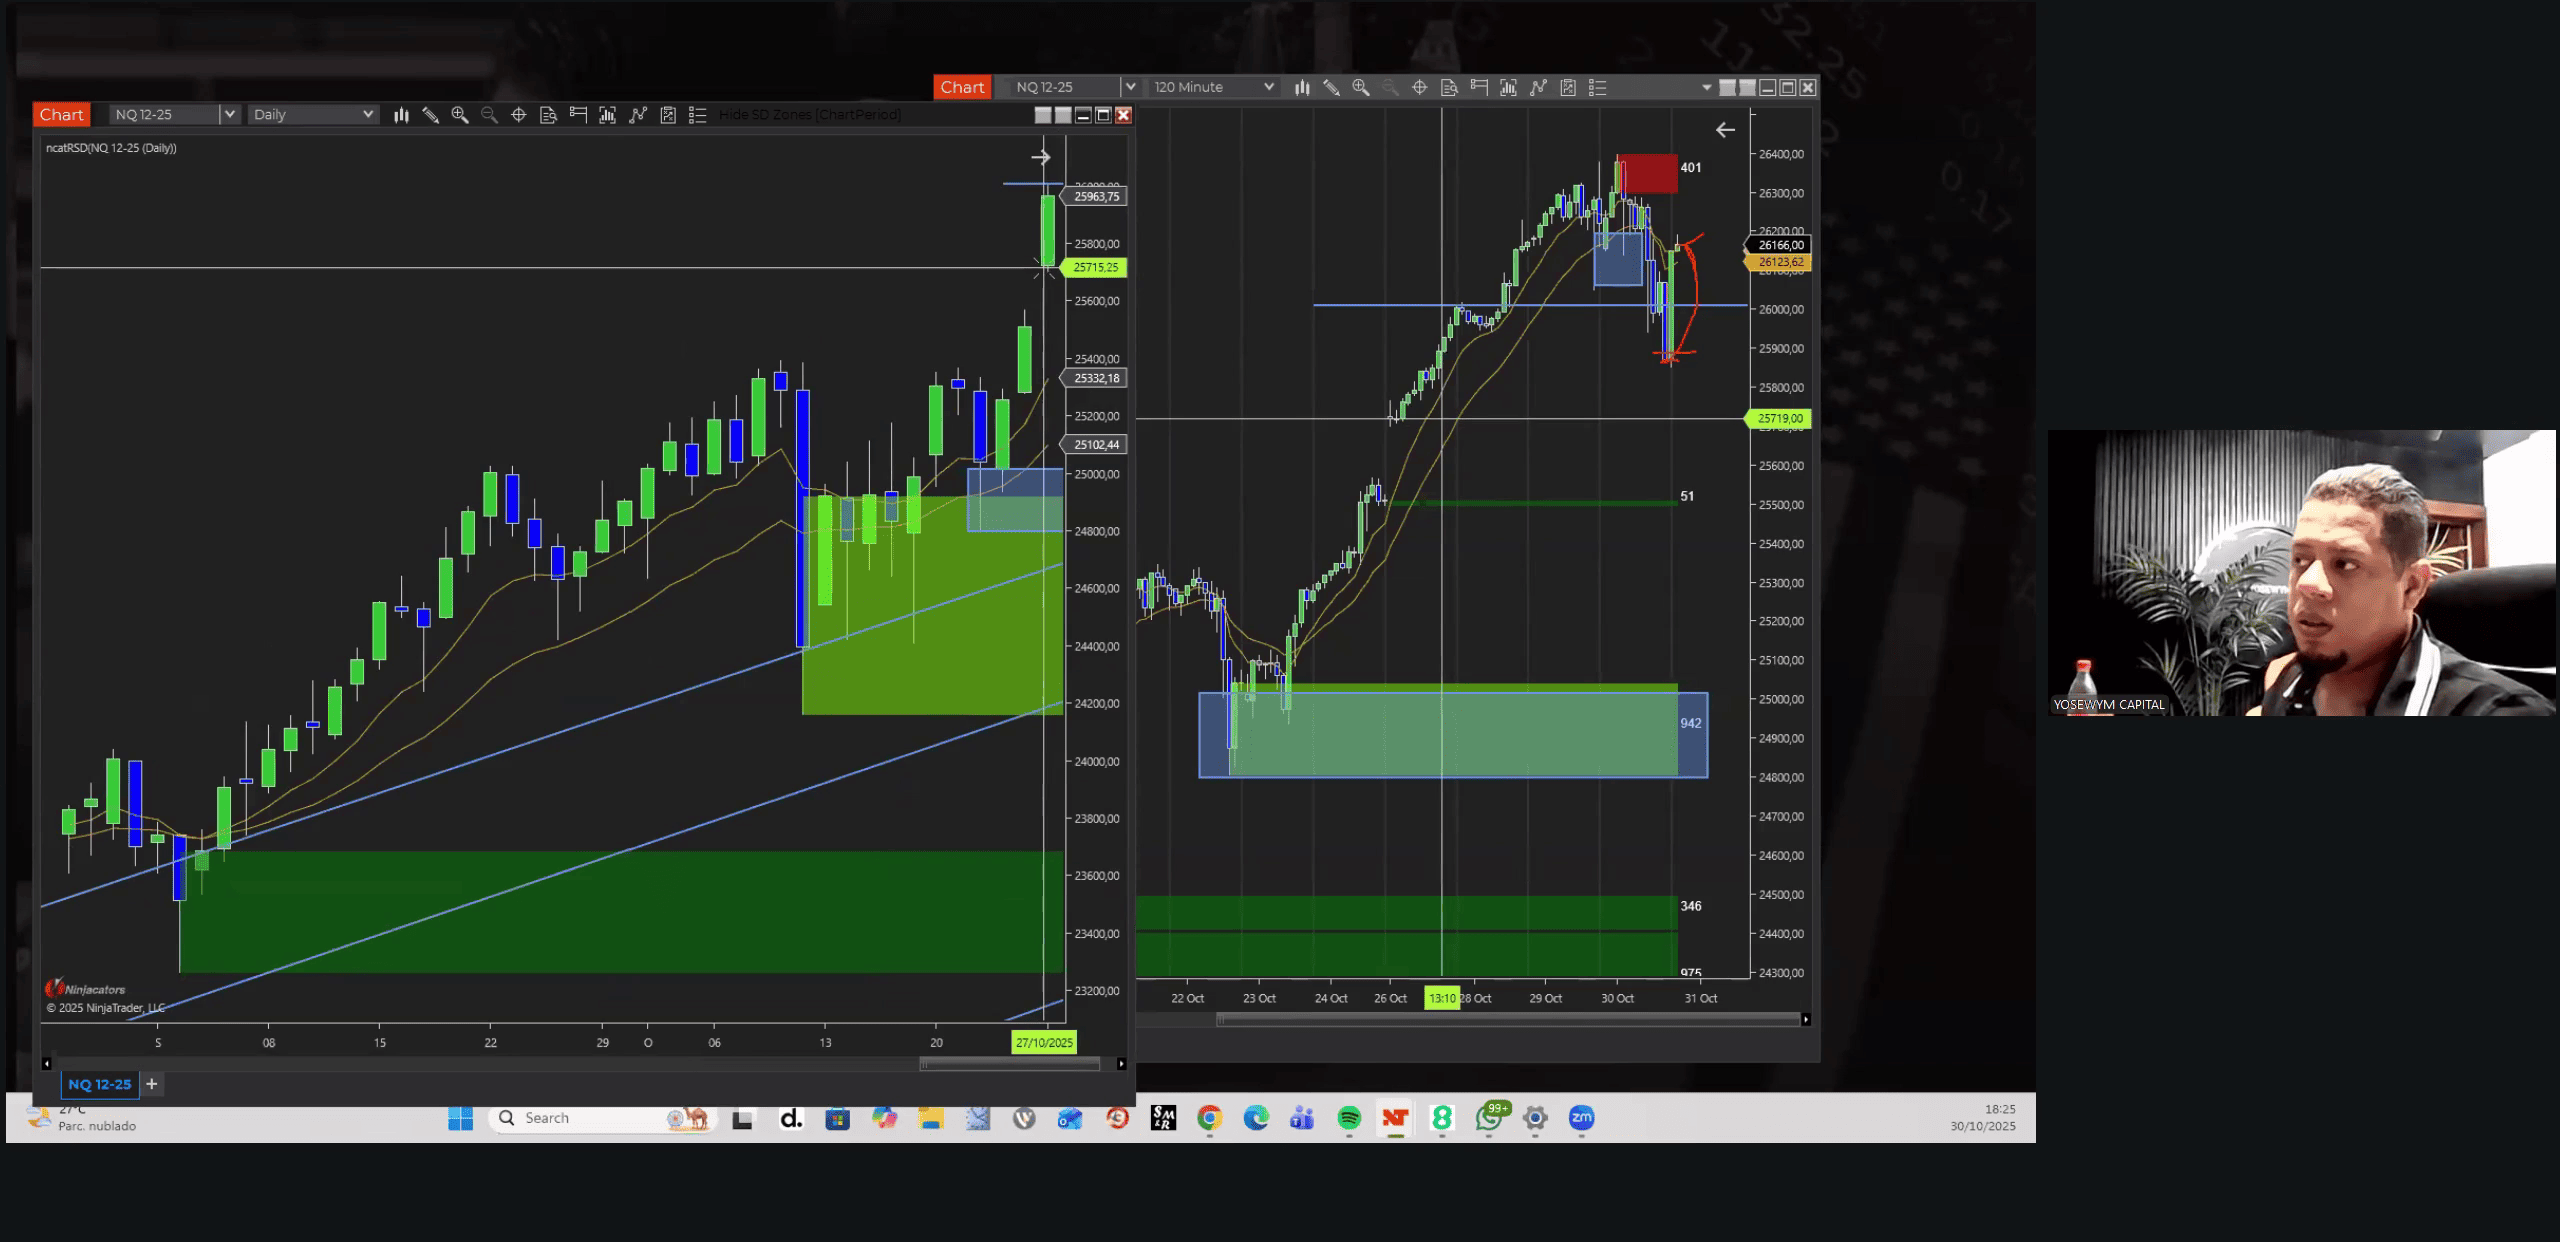Viewport: 2560px width, 1242px height.
Task: Select drawing tools pencil in Daily chart
Action: point(430,115)
